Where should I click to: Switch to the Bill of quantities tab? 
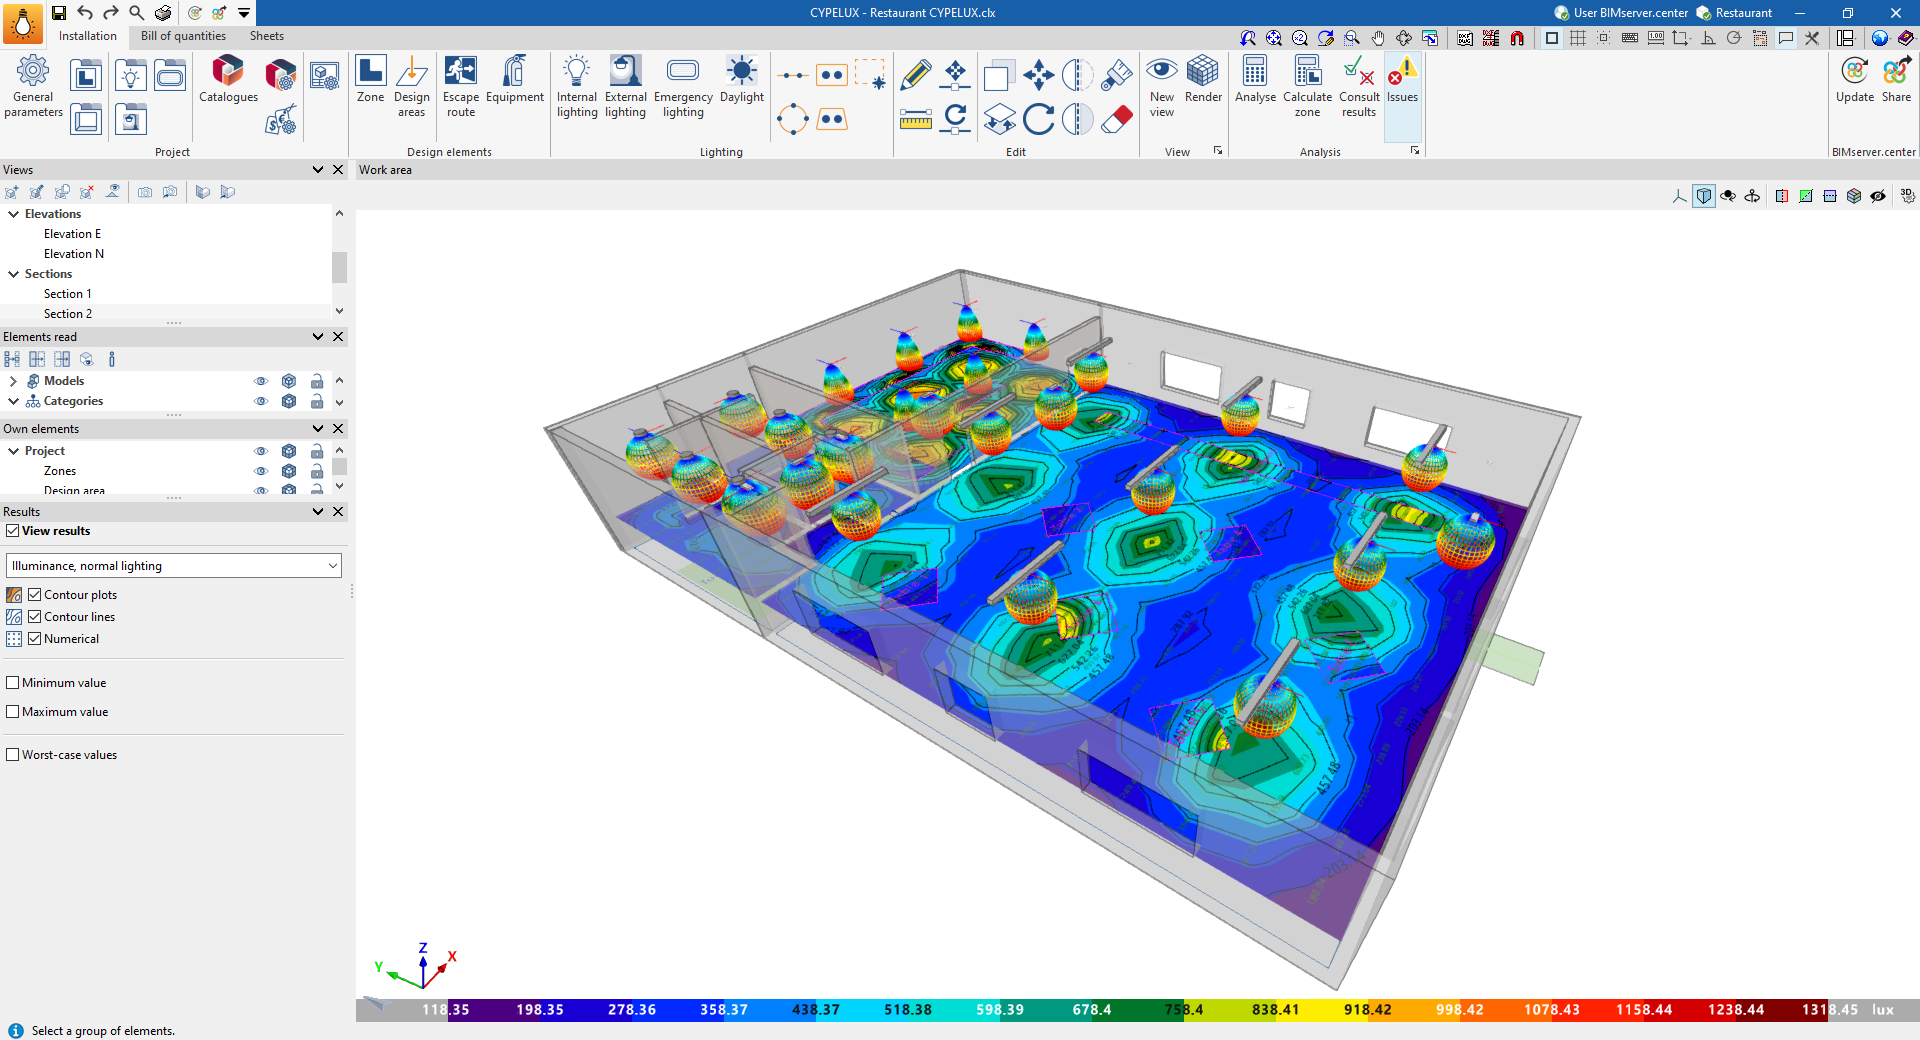[x=183, y=36]
